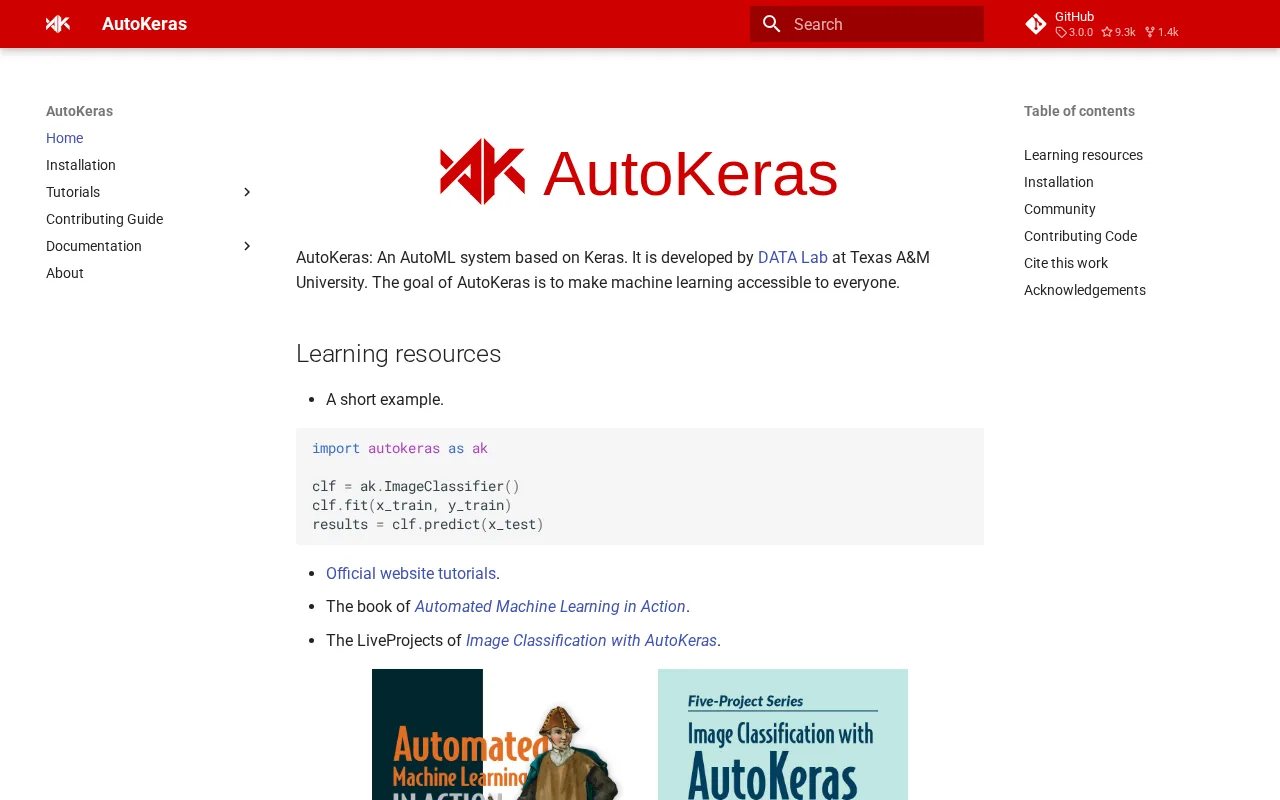The image size is (1280, 800).
Task: Click the GitHub repository git icon
Action: point(1036,24)
